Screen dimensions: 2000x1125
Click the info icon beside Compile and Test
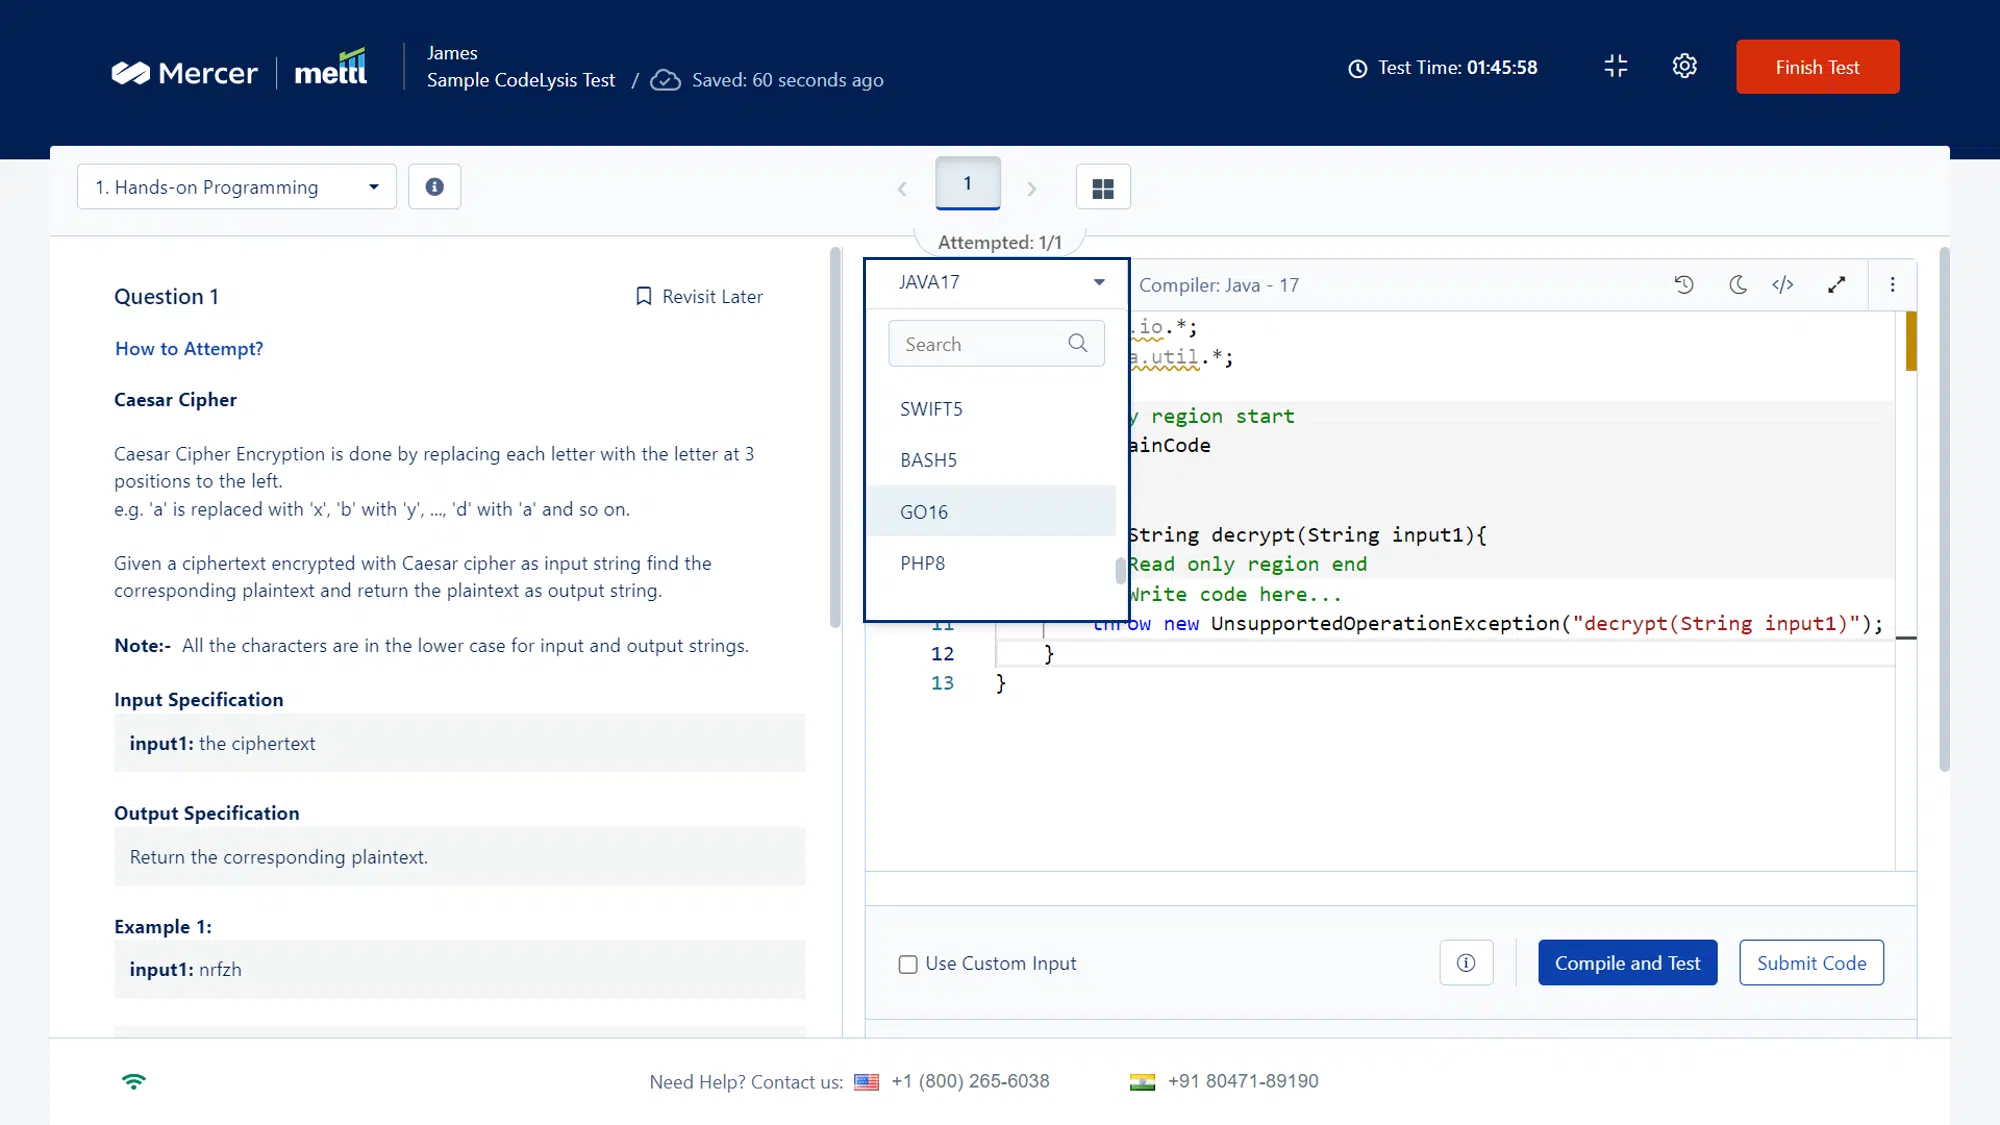[1466, 963]
